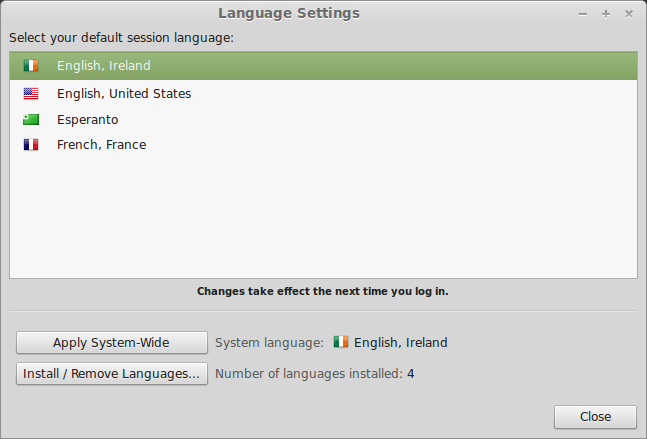Select English, Ireland as session language
This screenshot has height=439, width=647.
tap(104, 66)
